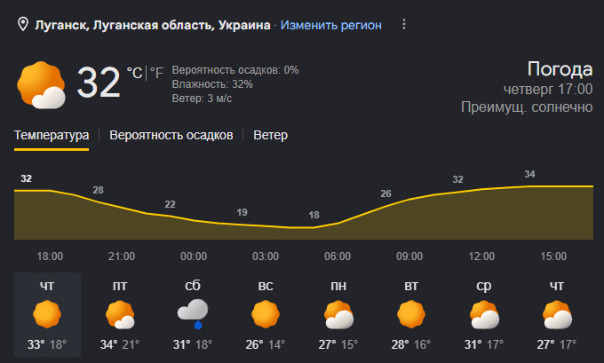Select the Температура tab
The width and height of the screenshot is (604, 363).
point(52,135)
